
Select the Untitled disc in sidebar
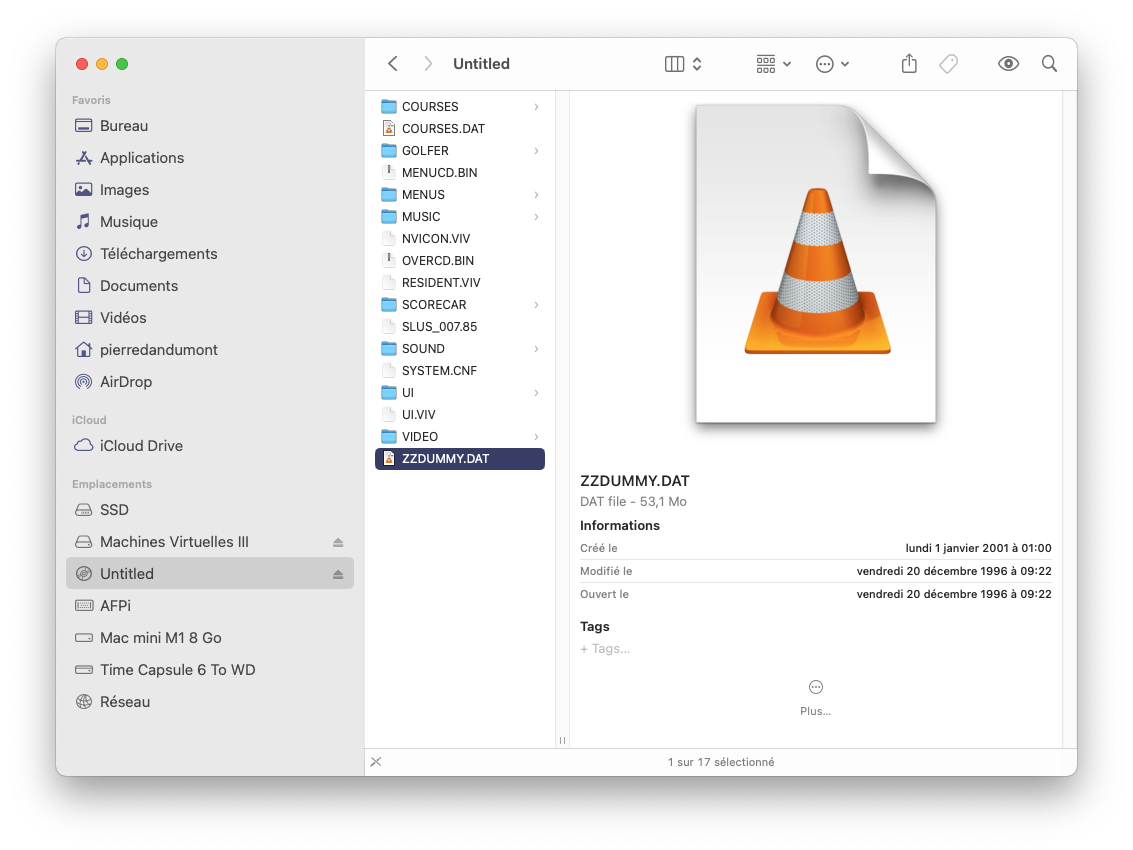tap(210, 573)
